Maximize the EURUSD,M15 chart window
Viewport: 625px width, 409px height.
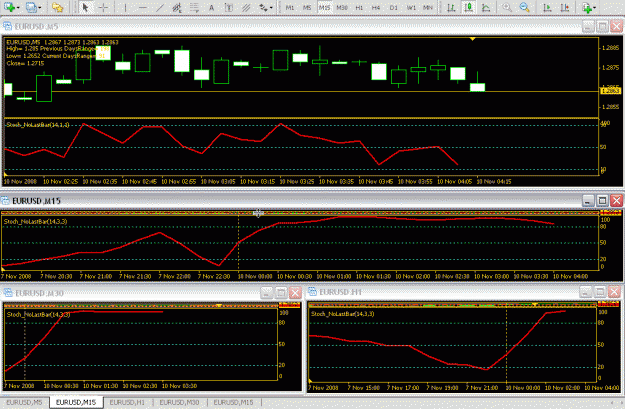(602, 201)
